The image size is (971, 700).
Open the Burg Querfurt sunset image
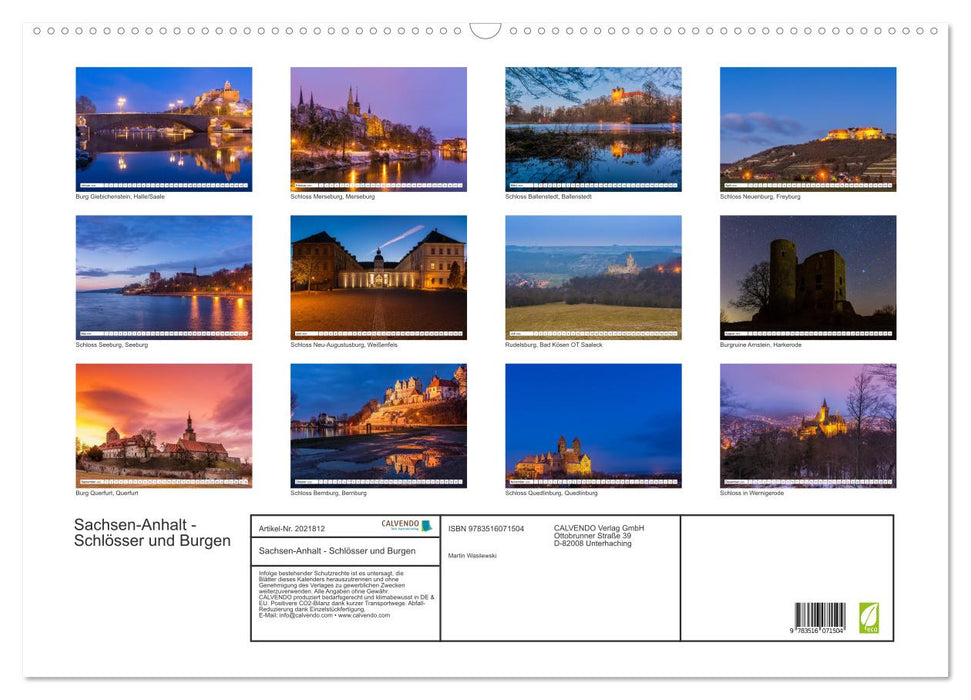tap(164, 425)
